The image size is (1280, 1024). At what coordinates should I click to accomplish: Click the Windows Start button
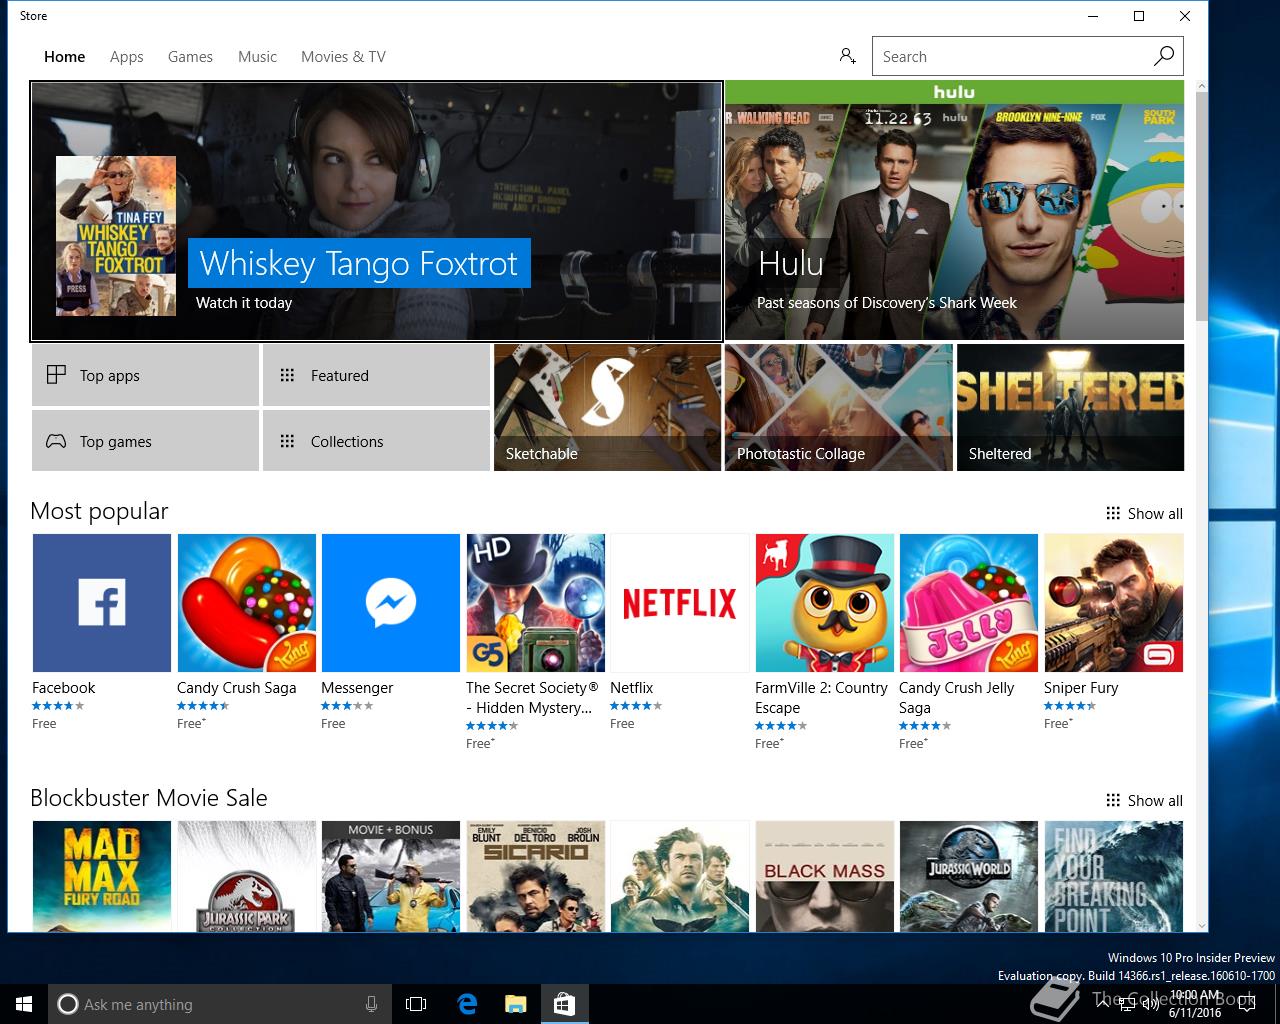point(24,1004)
